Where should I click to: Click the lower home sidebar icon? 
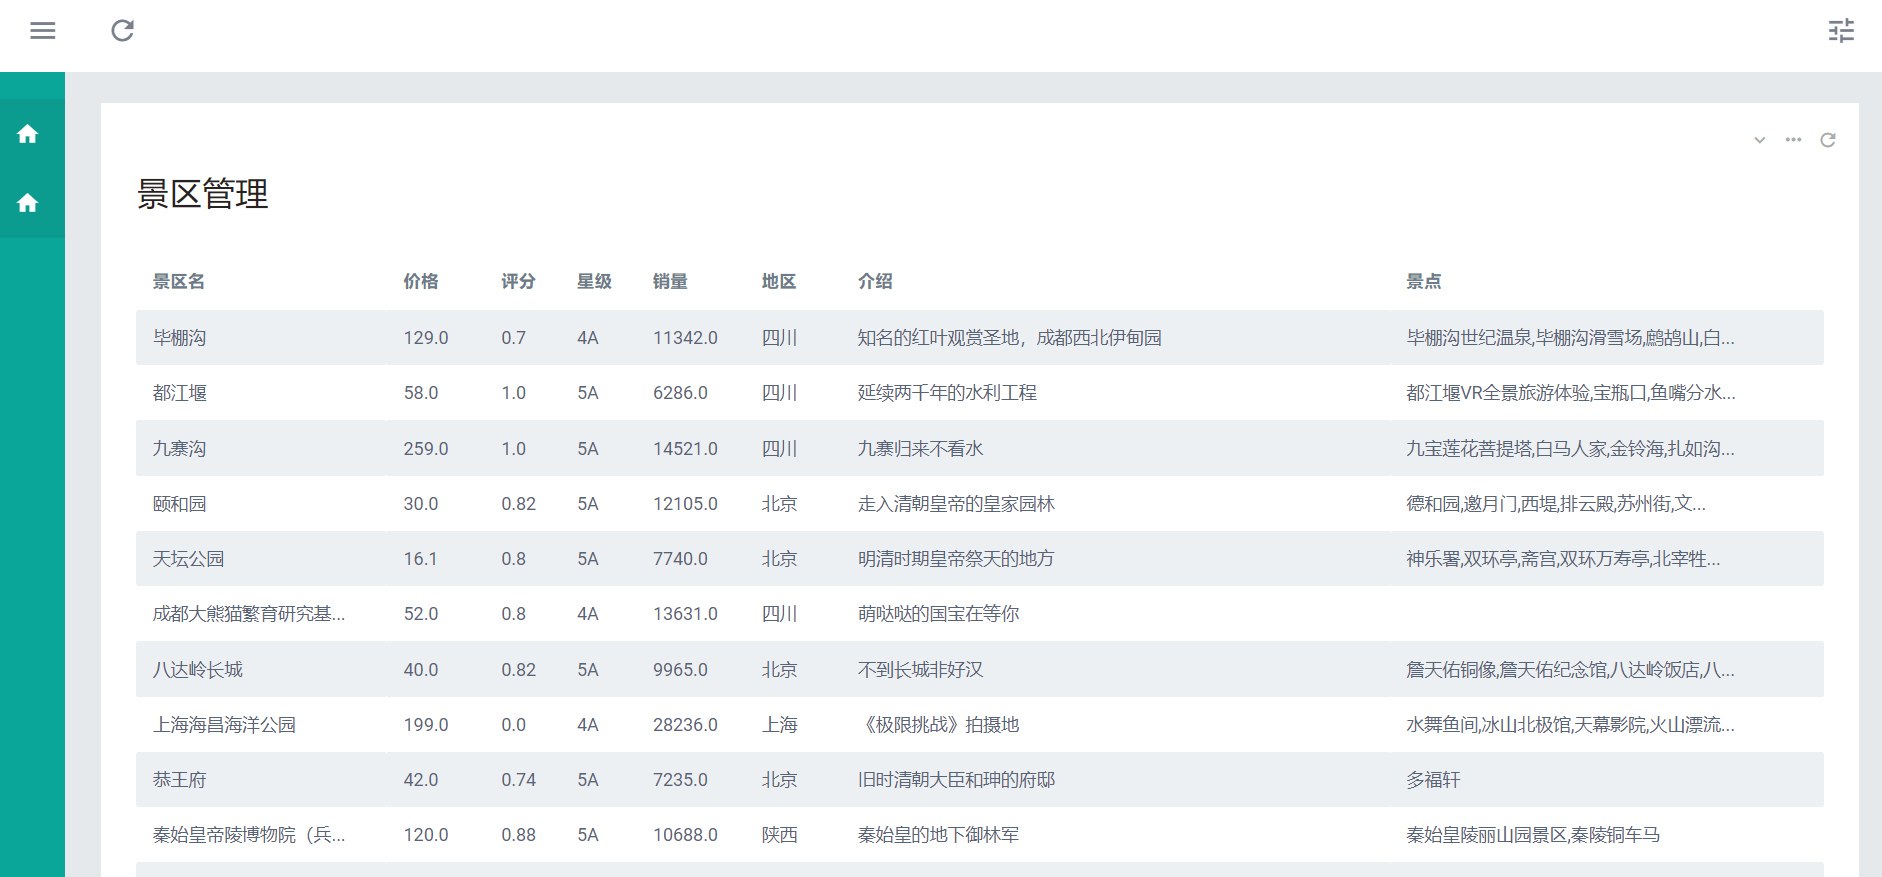pos(28,203)
